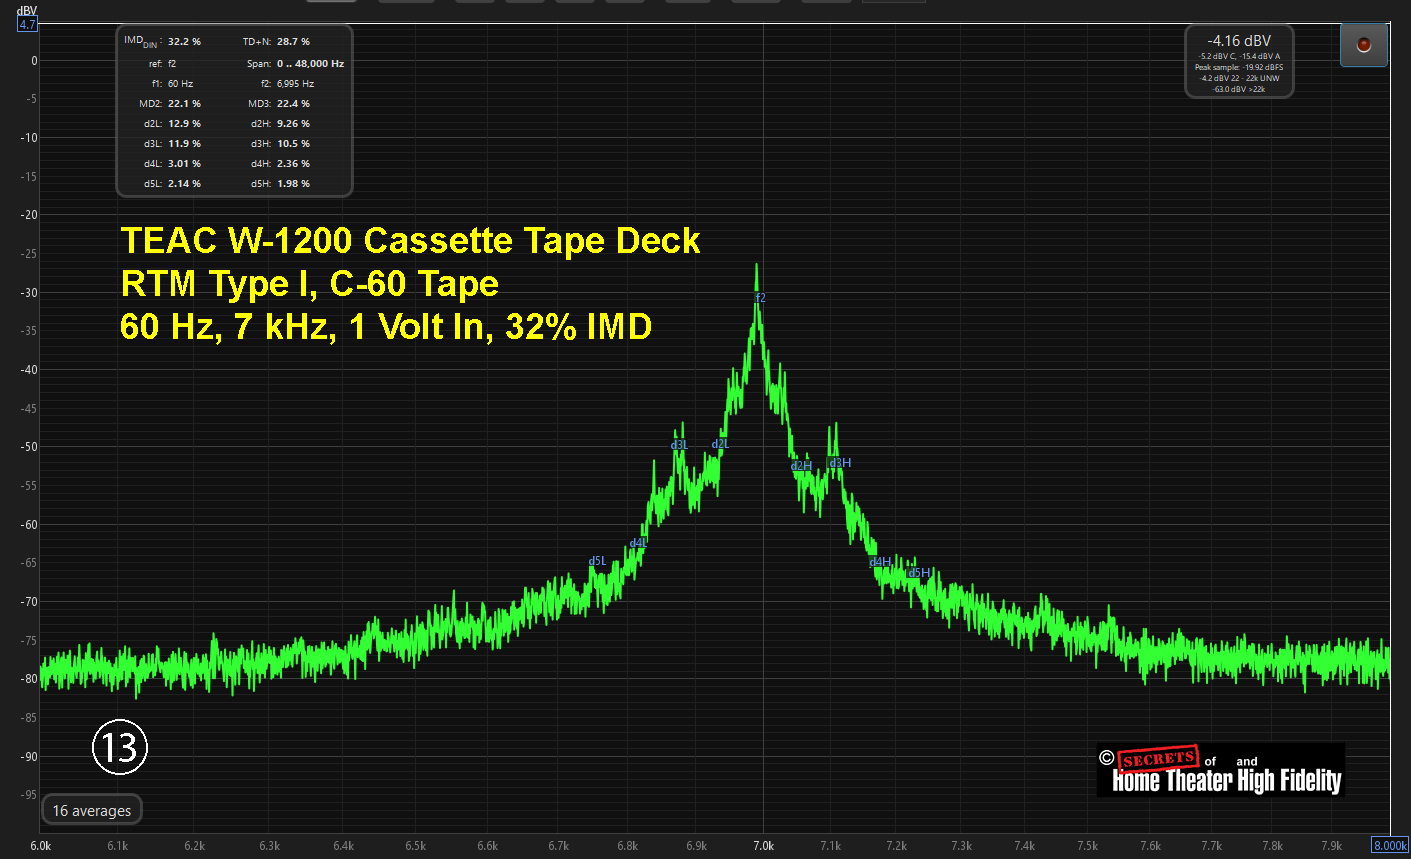Click the d5L '2.14 %' panel value
The height and width of the screenshot is (859, 1411).
[184, 184]
